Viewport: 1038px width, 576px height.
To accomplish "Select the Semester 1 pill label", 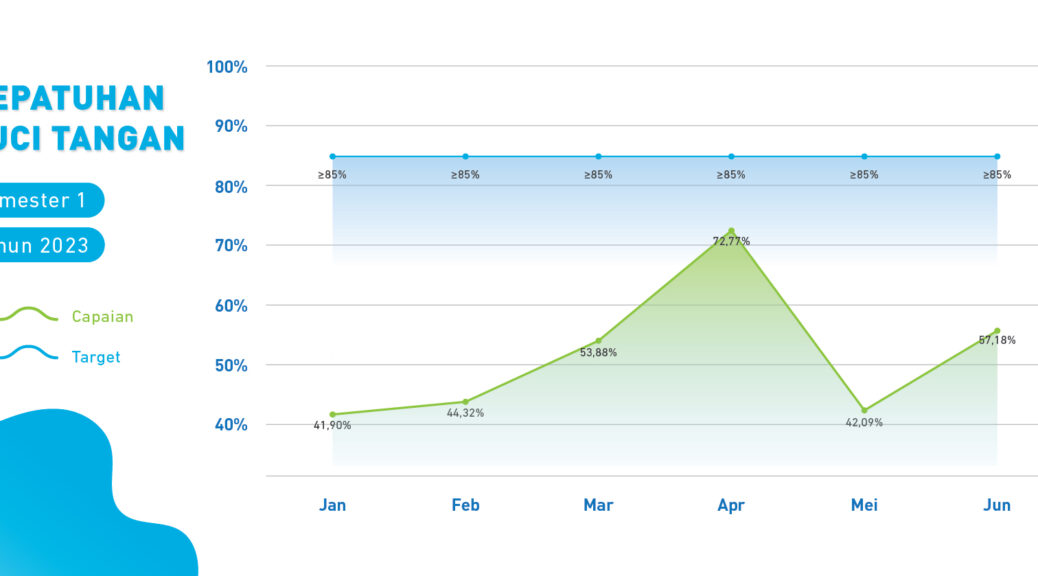I will click(x=50, y=200).
